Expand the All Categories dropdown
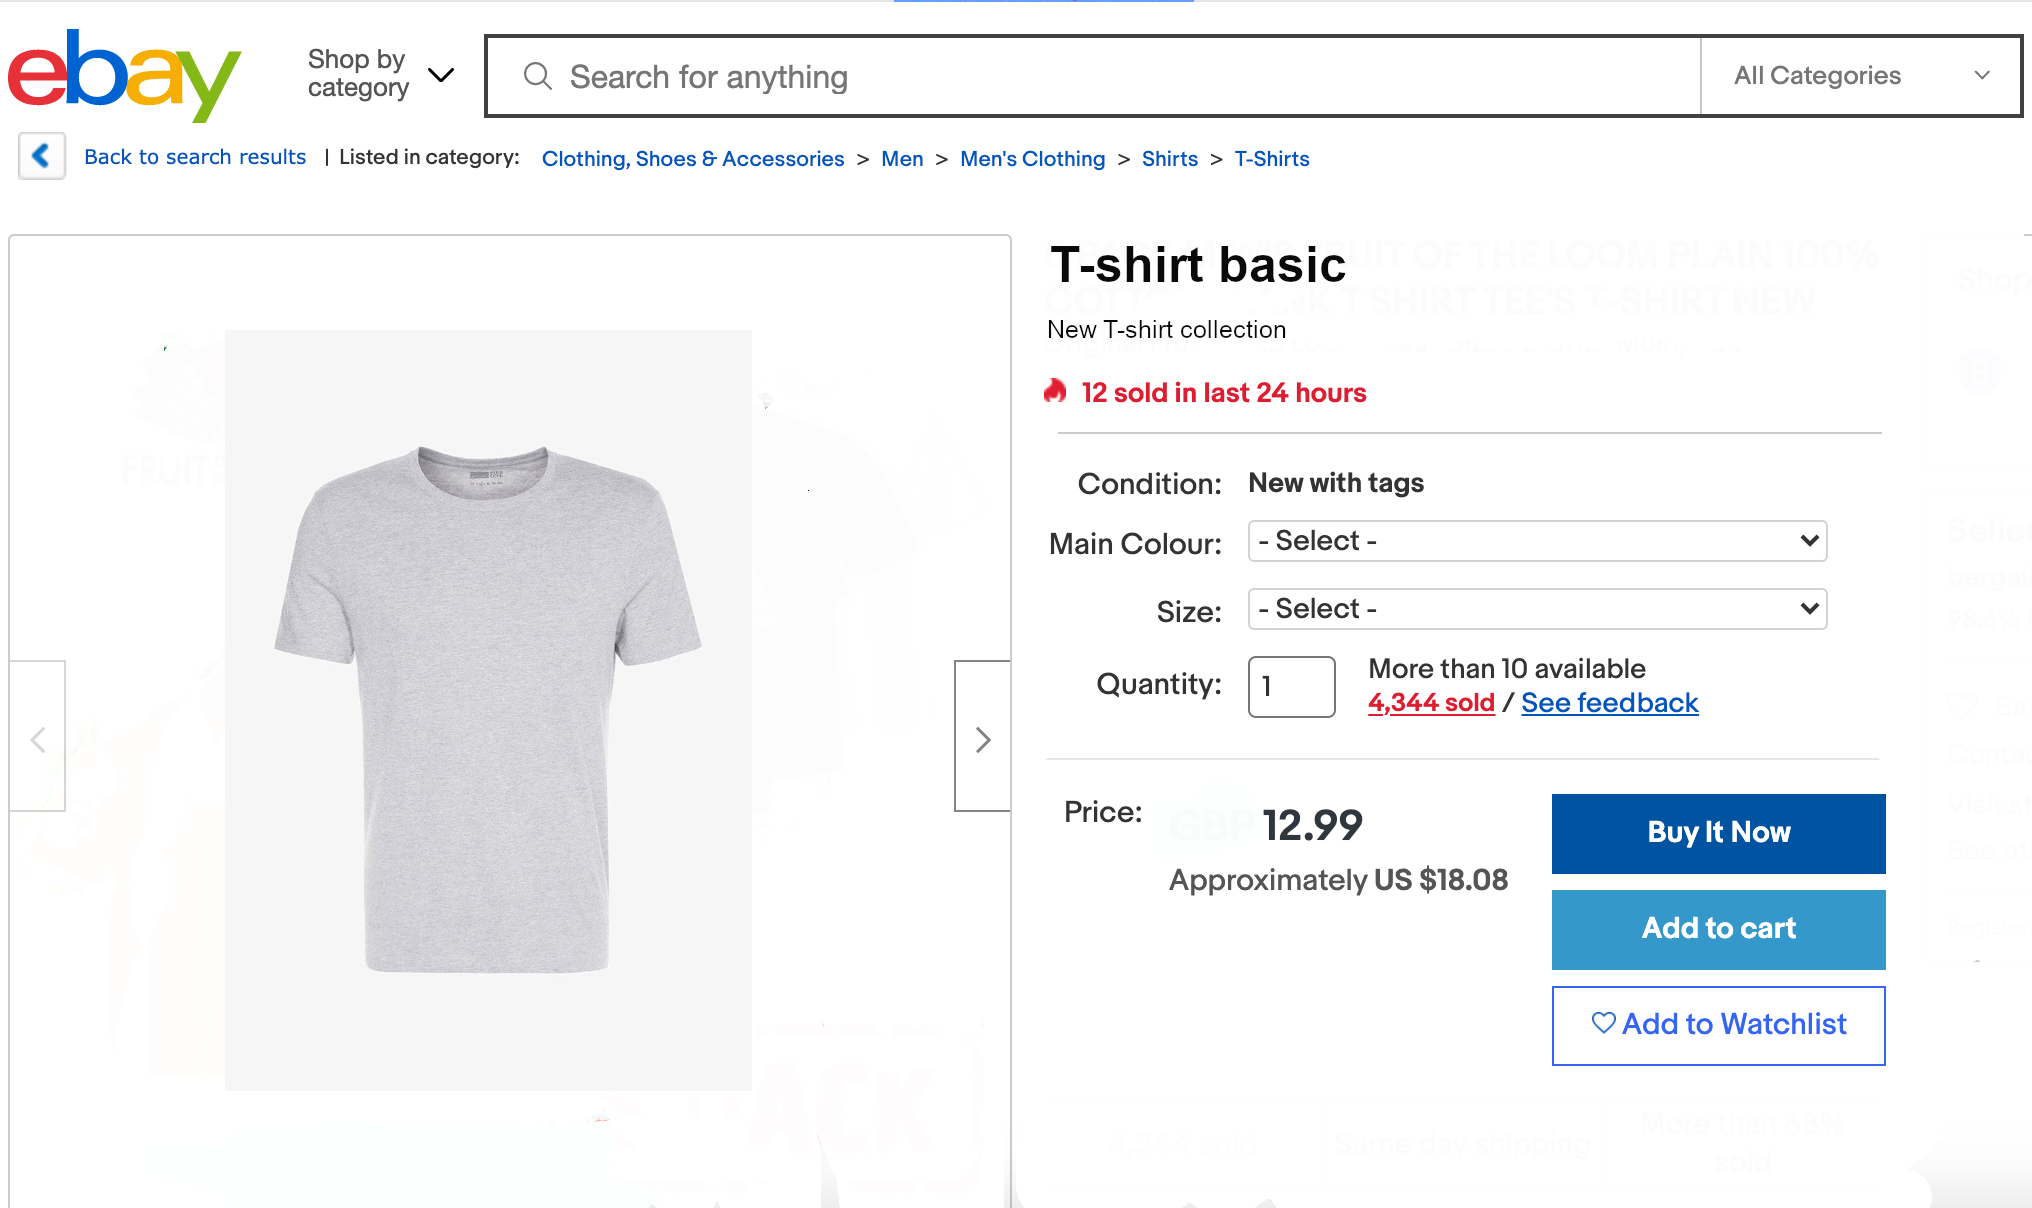 click(x=1861, y=76)
